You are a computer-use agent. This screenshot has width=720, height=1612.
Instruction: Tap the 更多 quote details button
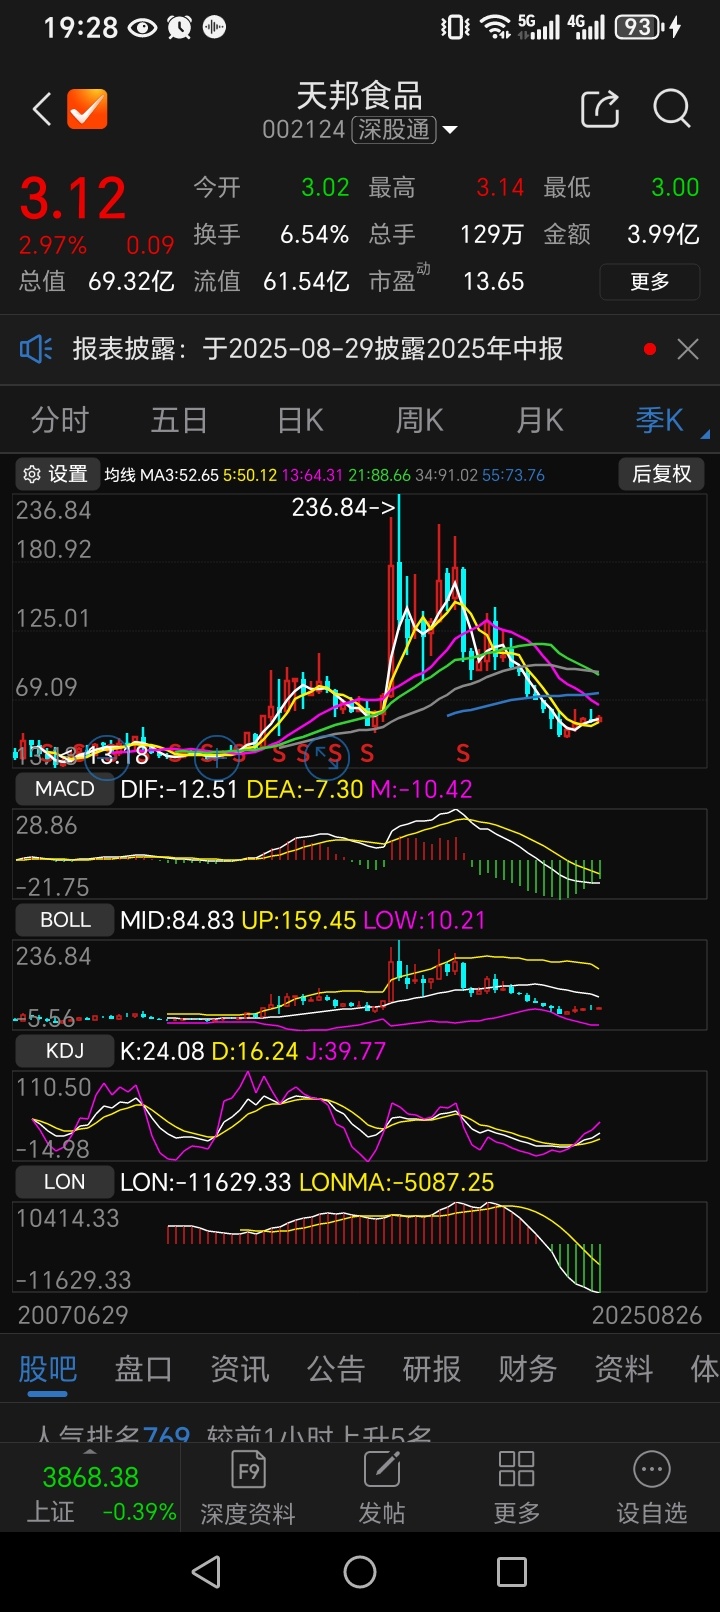coord(650,282)
